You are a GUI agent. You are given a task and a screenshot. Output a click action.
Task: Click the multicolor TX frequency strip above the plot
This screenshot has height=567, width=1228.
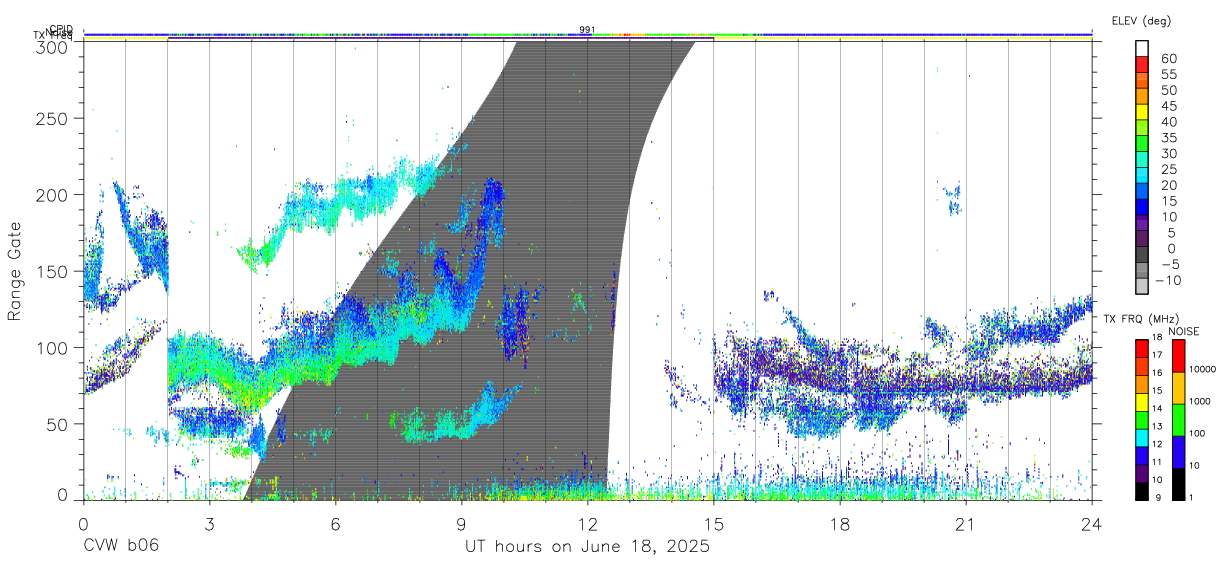[587, 34]
